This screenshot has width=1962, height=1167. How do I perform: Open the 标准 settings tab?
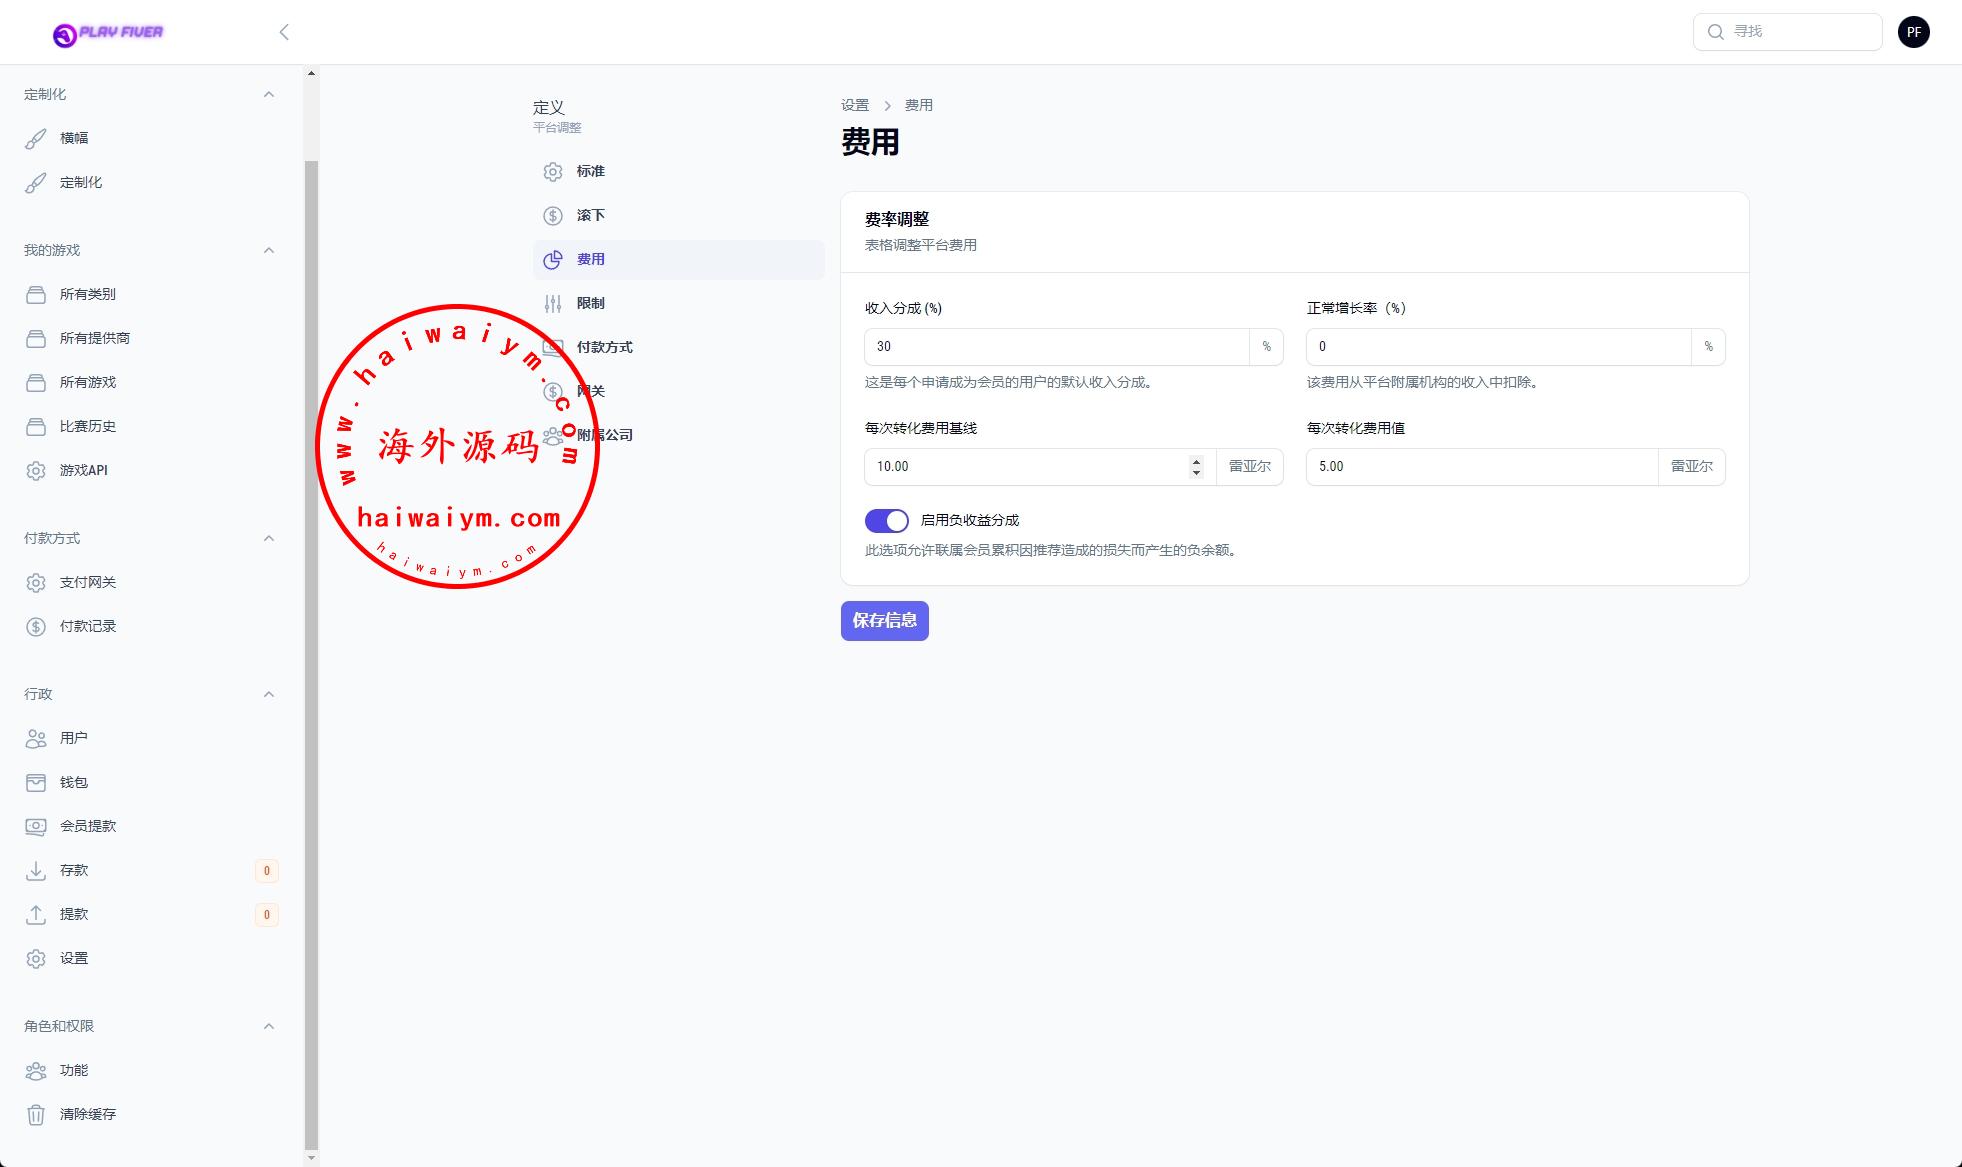tap(591, 171)
